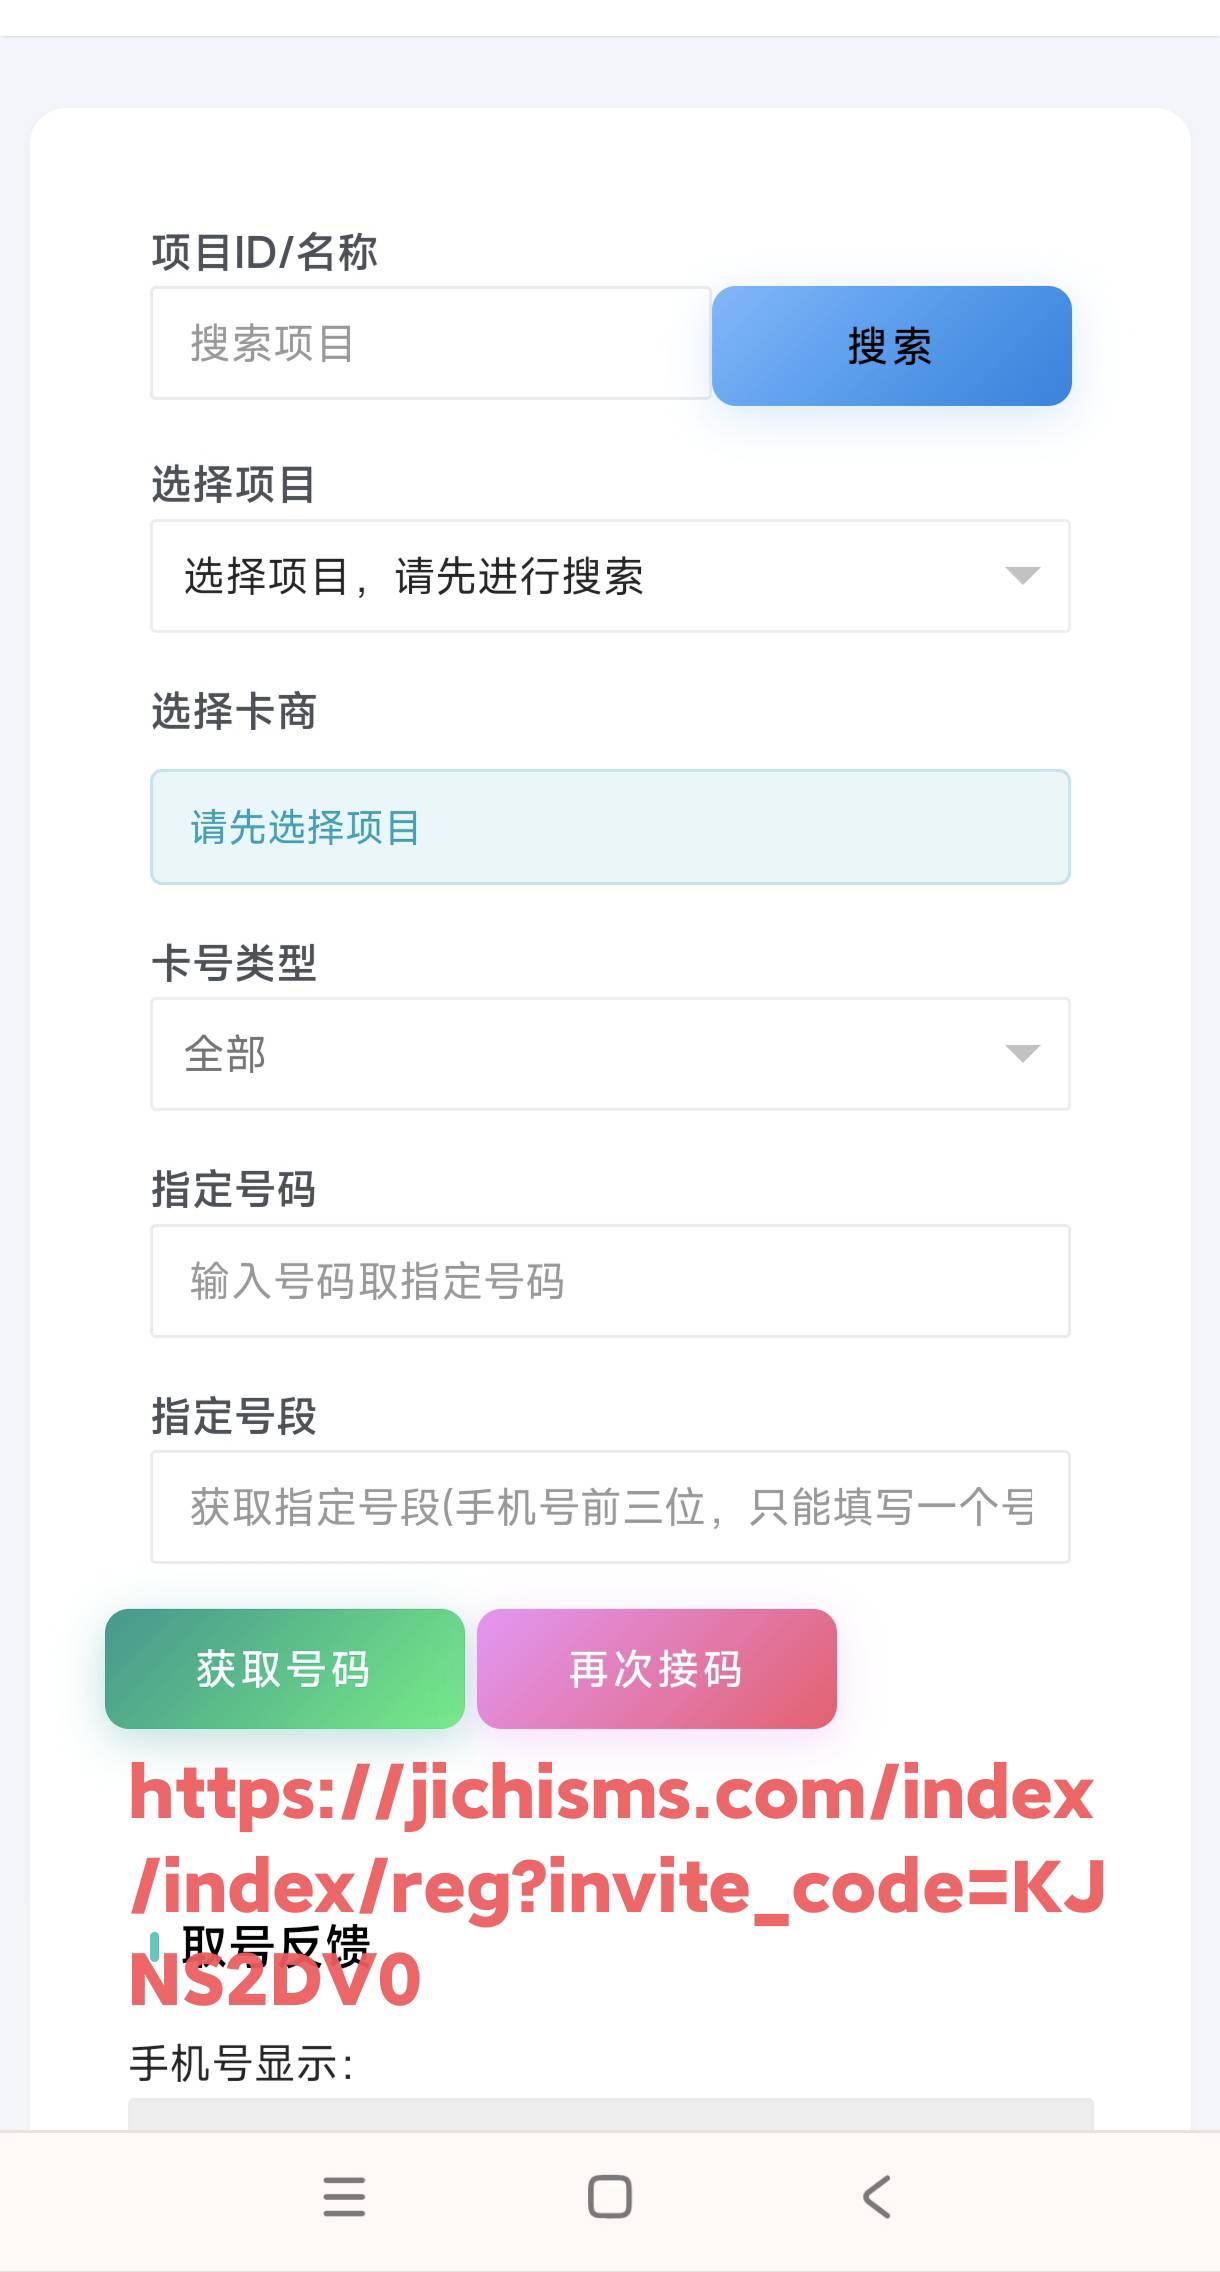Click the 手机号显示 label text
The height and width of the screenshot is (2272, 1220).
click(x=241, y=2063)
